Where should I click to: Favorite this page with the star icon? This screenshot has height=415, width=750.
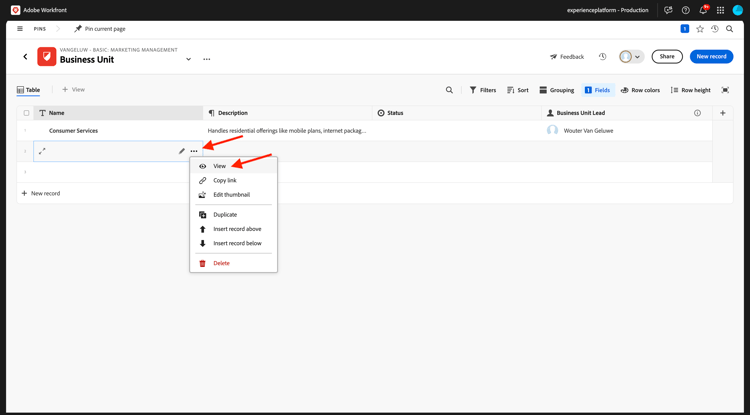point(700,29)
